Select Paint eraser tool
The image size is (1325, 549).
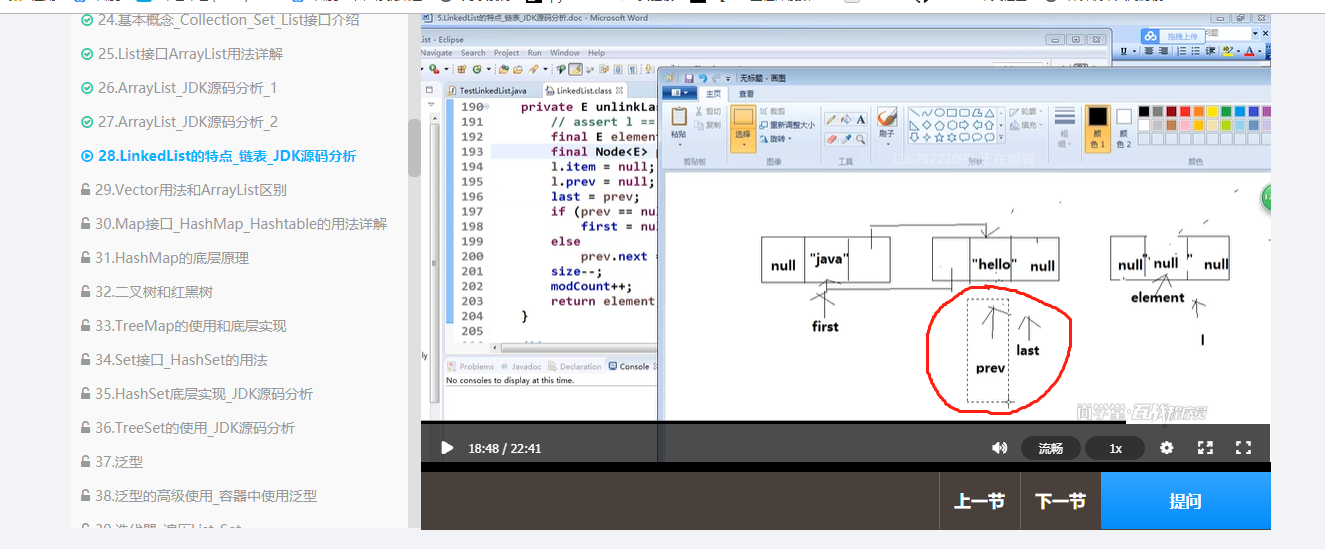click(832, 139)
